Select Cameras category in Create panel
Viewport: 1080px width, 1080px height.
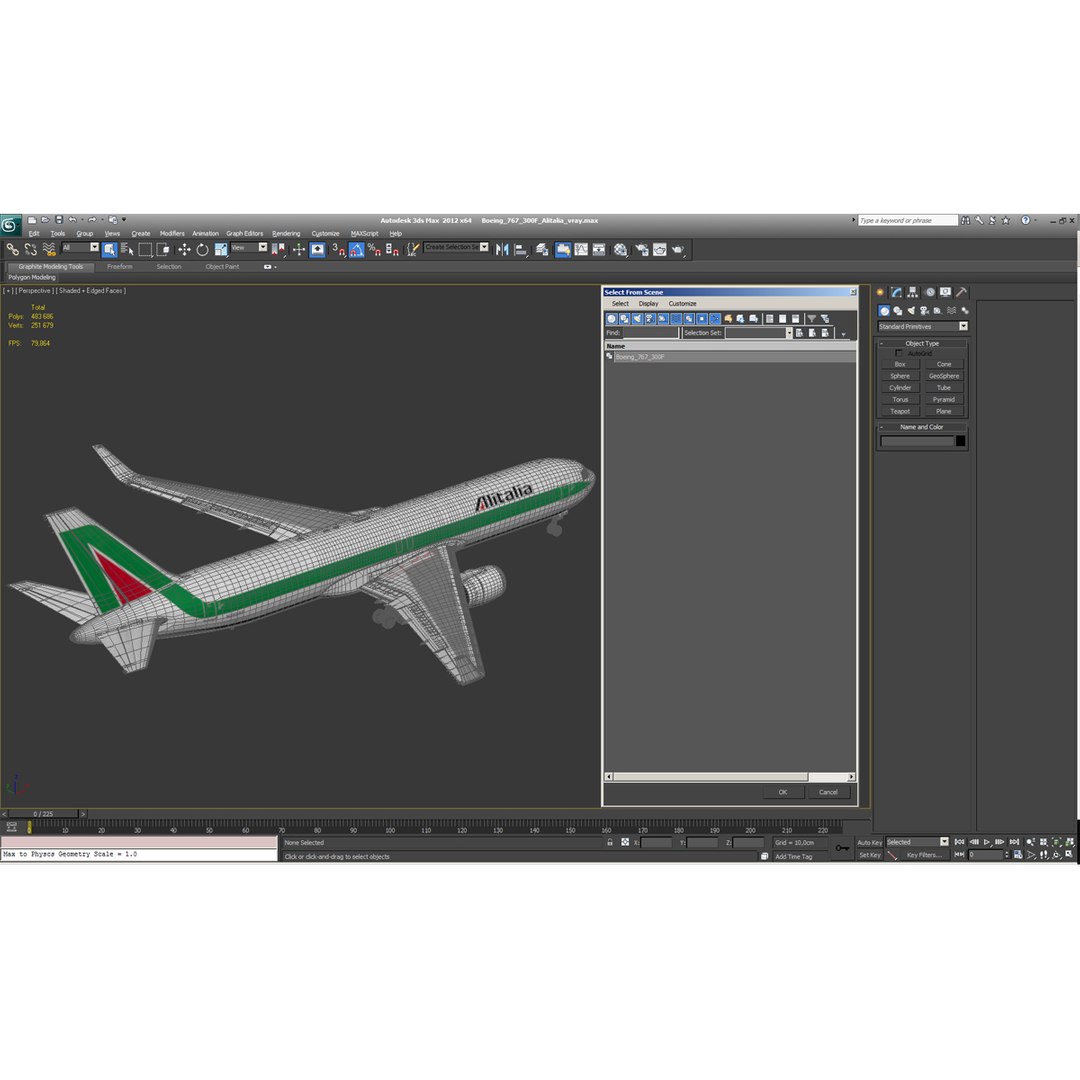924,311
